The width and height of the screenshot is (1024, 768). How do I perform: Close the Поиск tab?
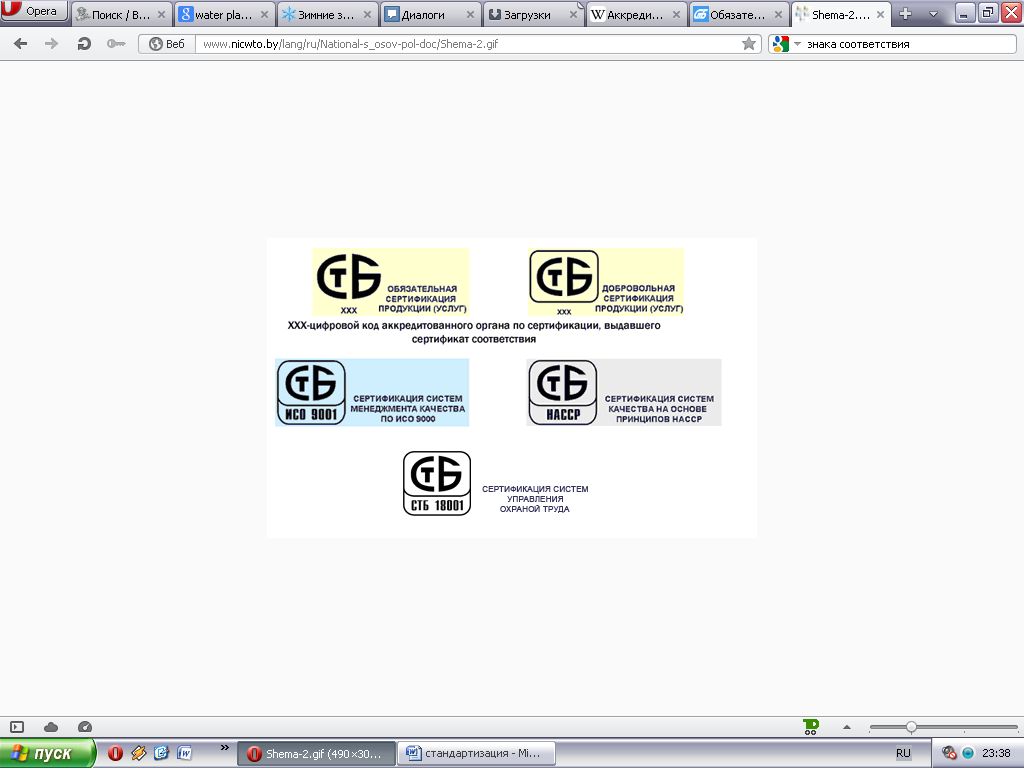point(161,14)
